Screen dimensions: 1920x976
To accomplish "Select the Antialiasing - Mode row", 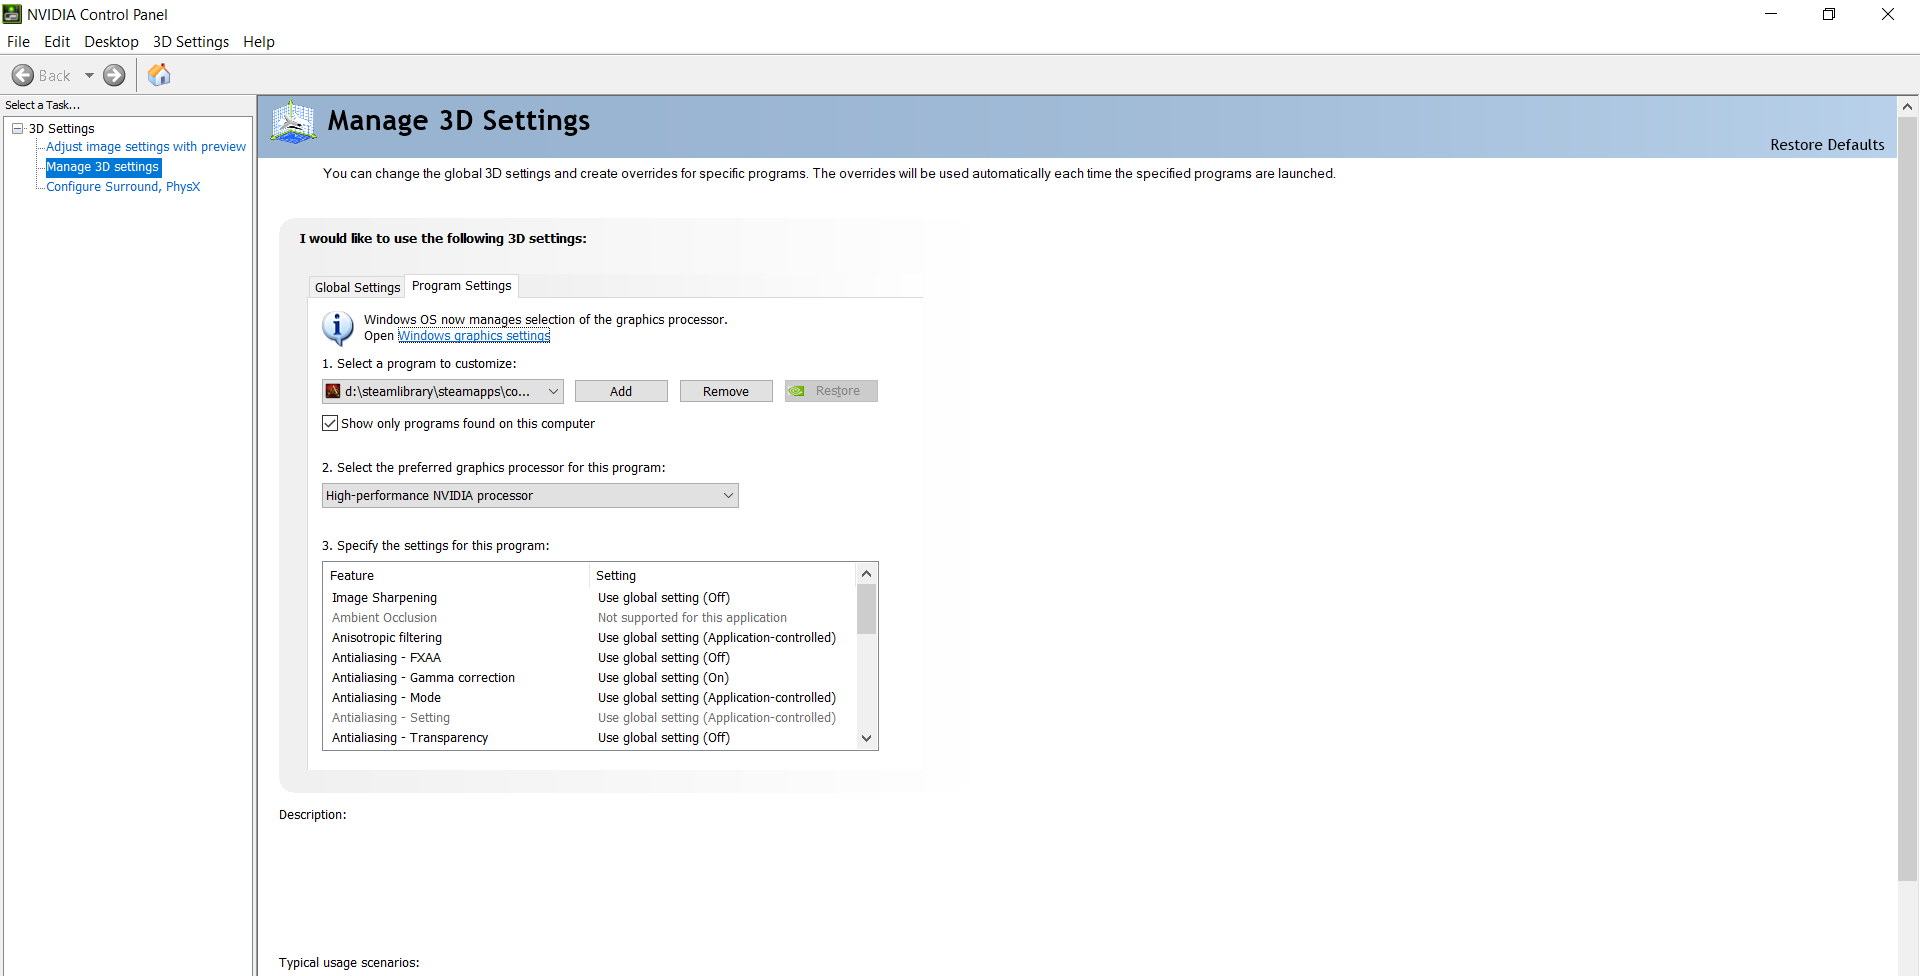I will click(x=590, y=698).
